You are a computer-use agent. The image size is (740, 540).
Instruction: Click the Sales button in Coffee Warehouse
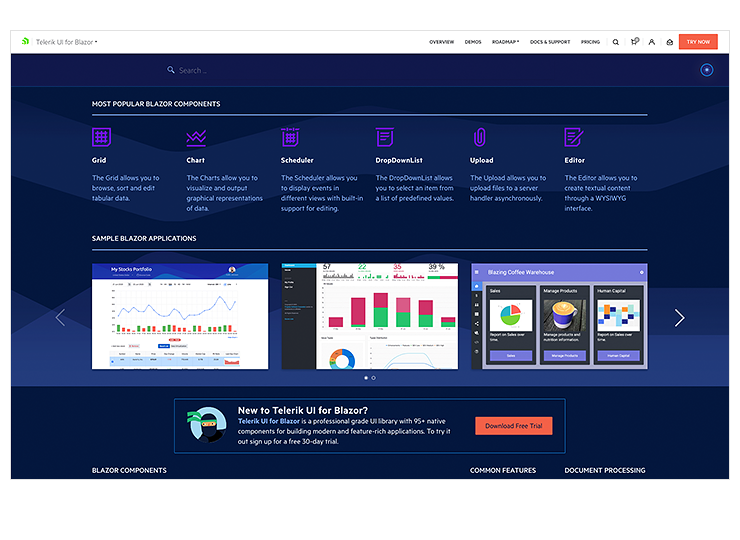pyautogui.click(x=511, y=355)
